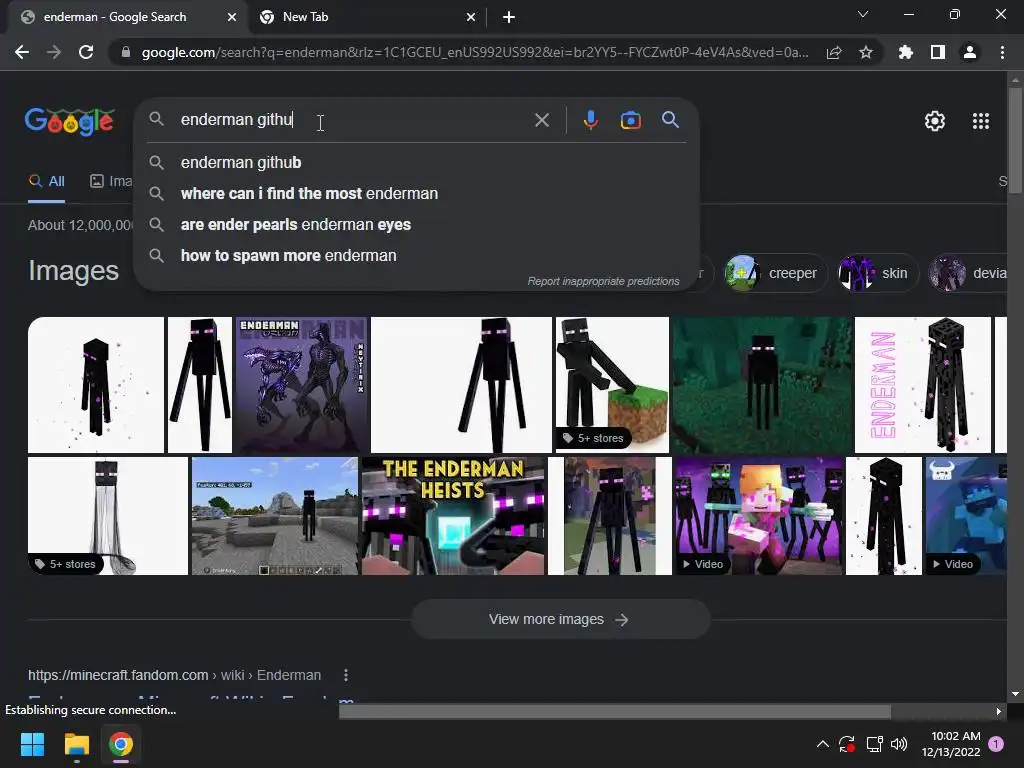Open the notification center badge

(x=996, y=744)
